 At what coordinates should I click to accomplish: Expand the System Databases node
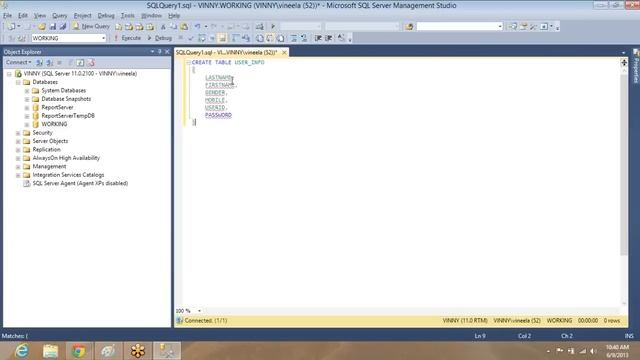click(x=27, y=91)
